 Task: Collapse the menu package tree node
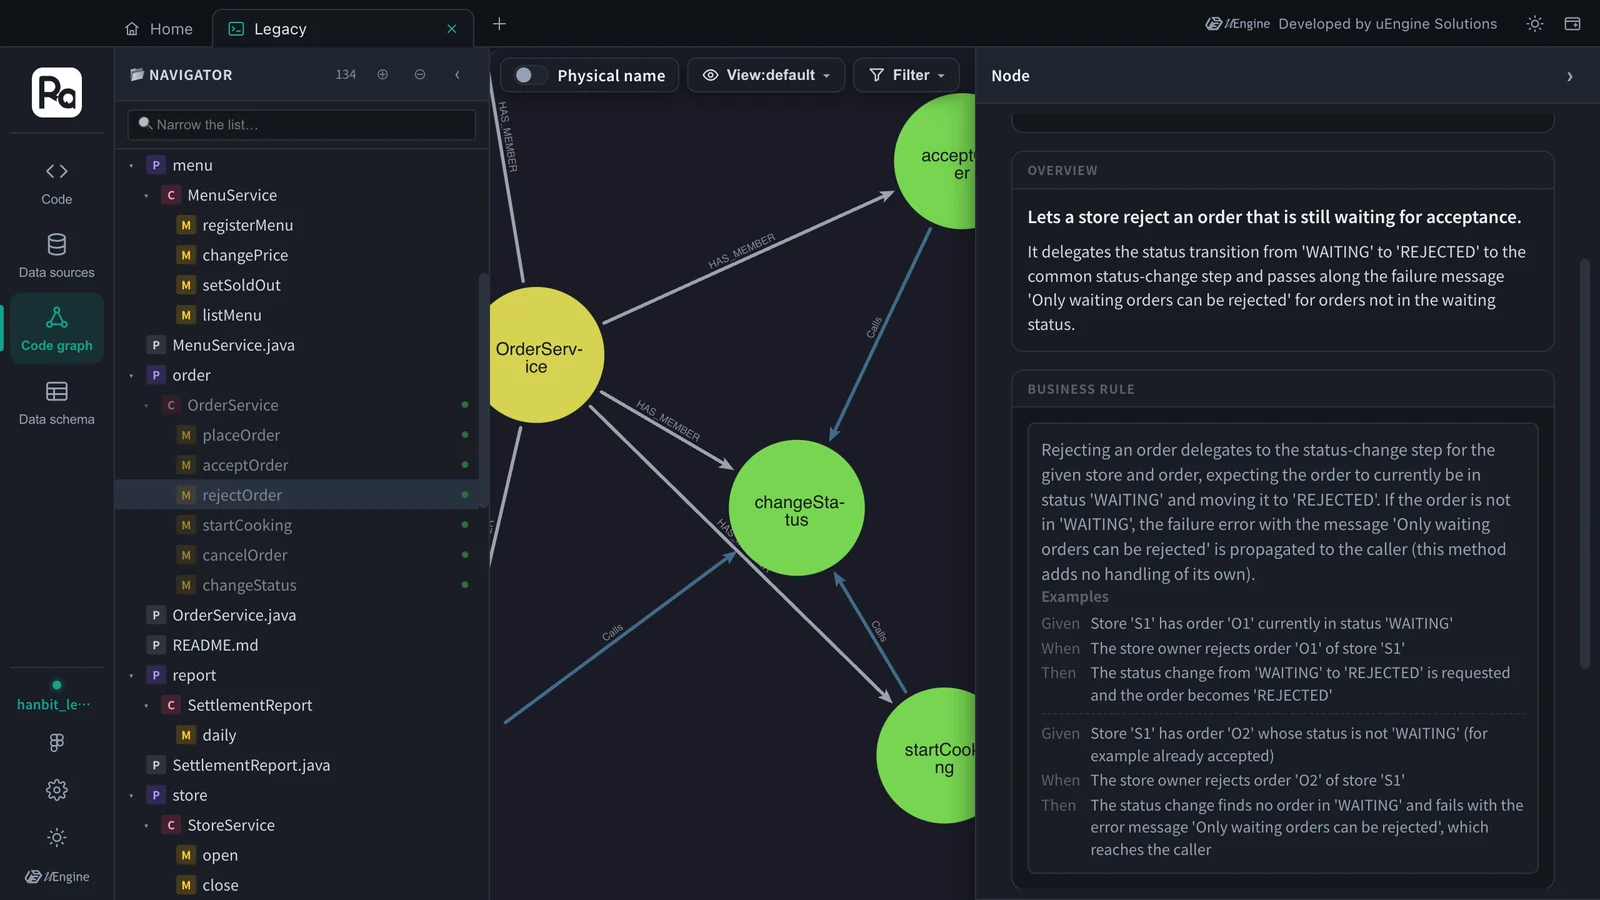coord(131,165)
